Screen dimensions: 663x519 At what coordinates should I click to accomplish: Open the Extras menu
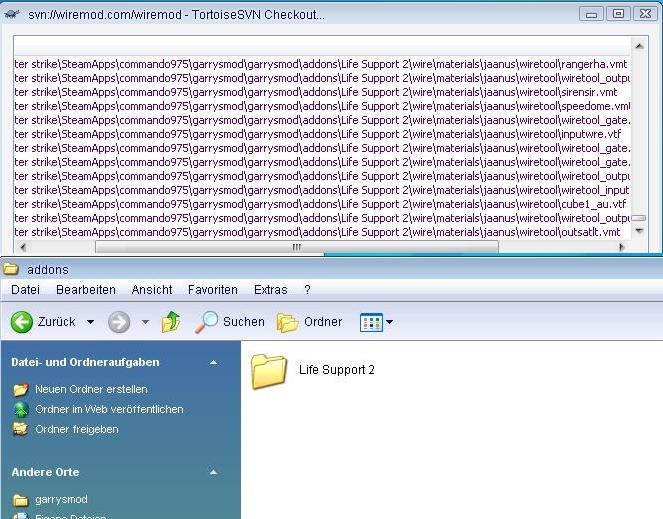[x=270, y=290]
